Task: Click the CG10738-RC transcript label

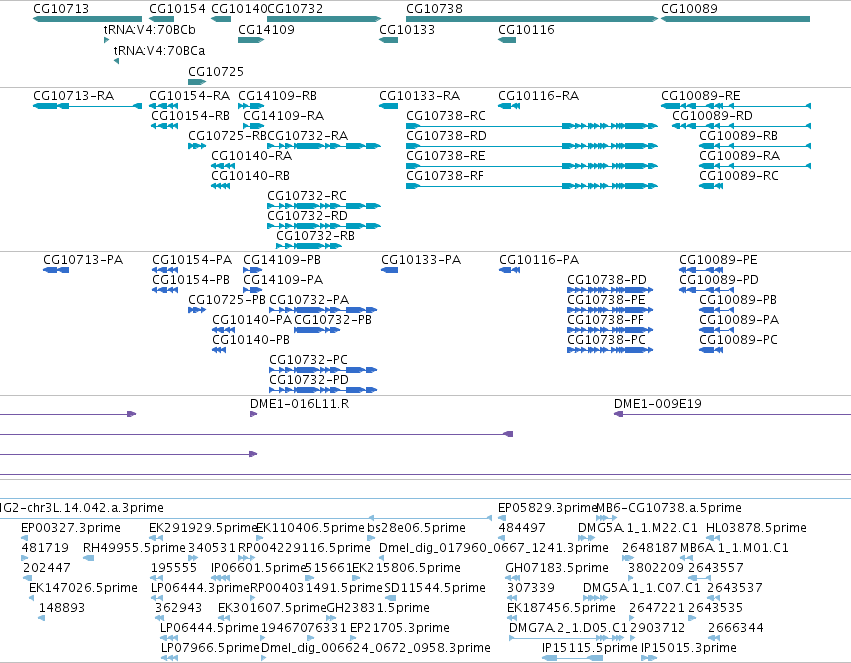Action: 446,116
